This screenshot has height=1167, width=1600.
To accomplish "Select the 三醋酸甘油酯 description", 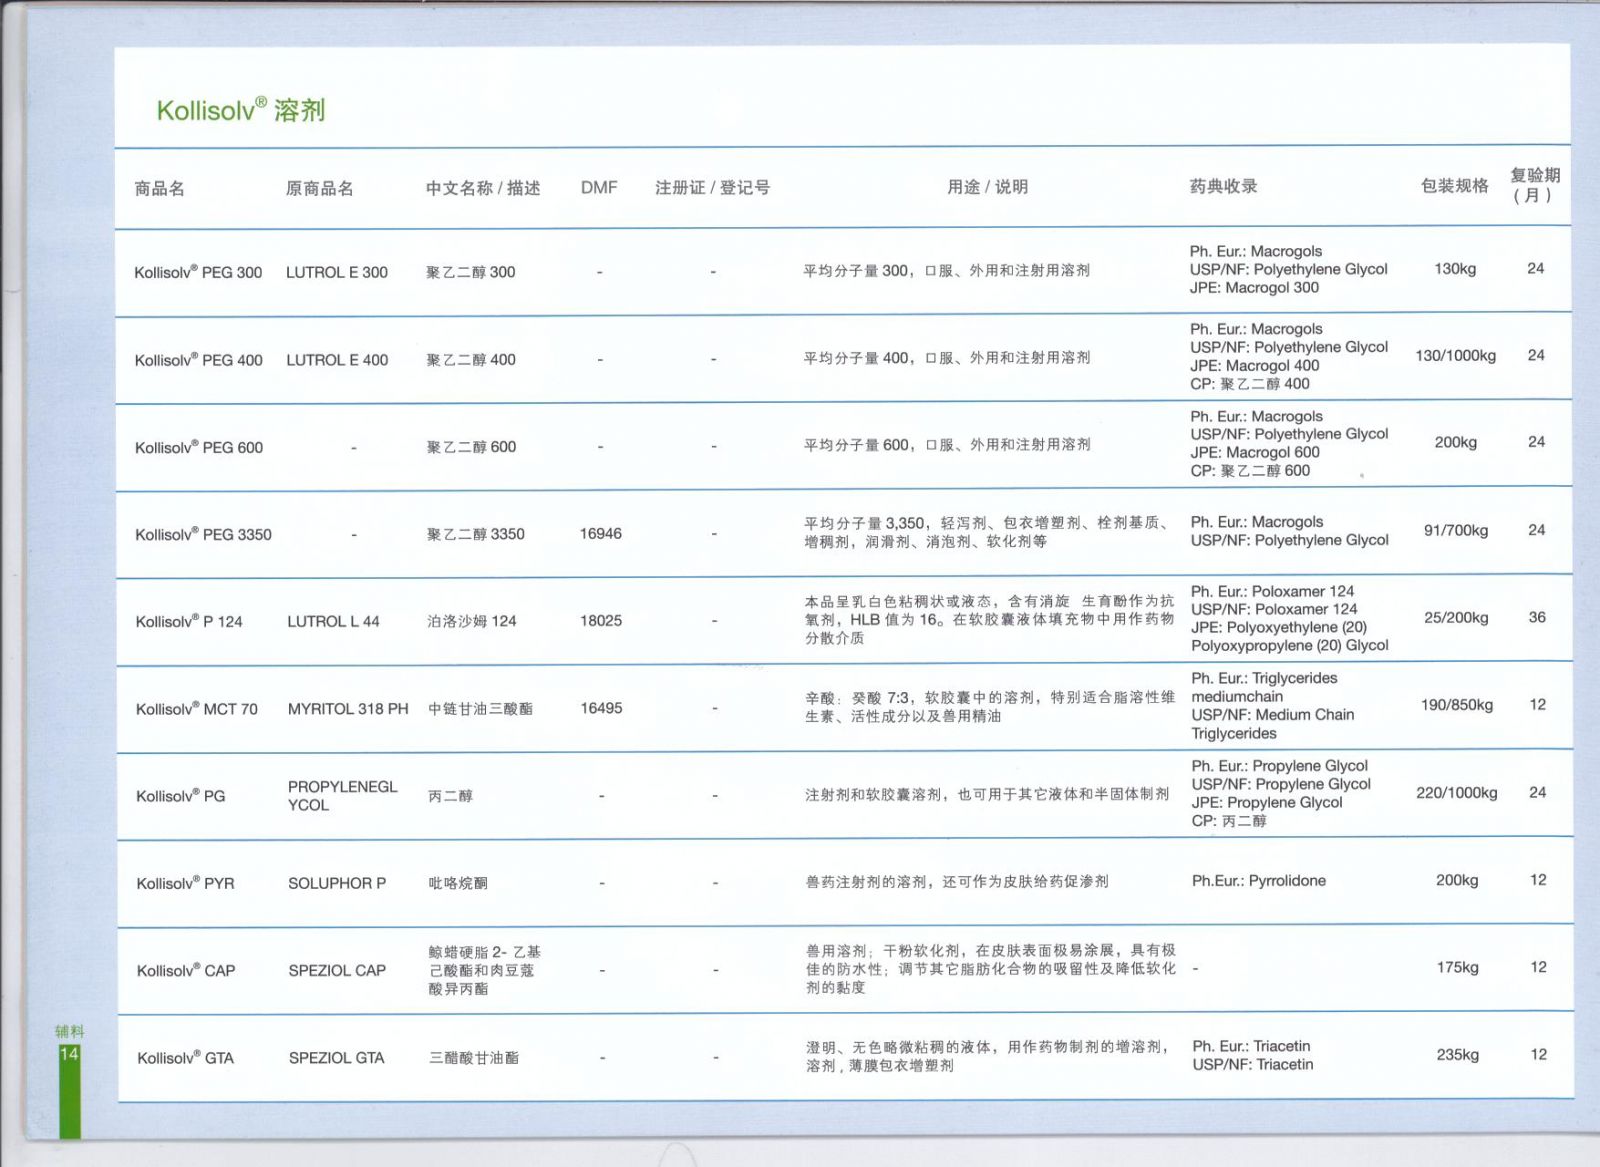I will point(474,1057).
